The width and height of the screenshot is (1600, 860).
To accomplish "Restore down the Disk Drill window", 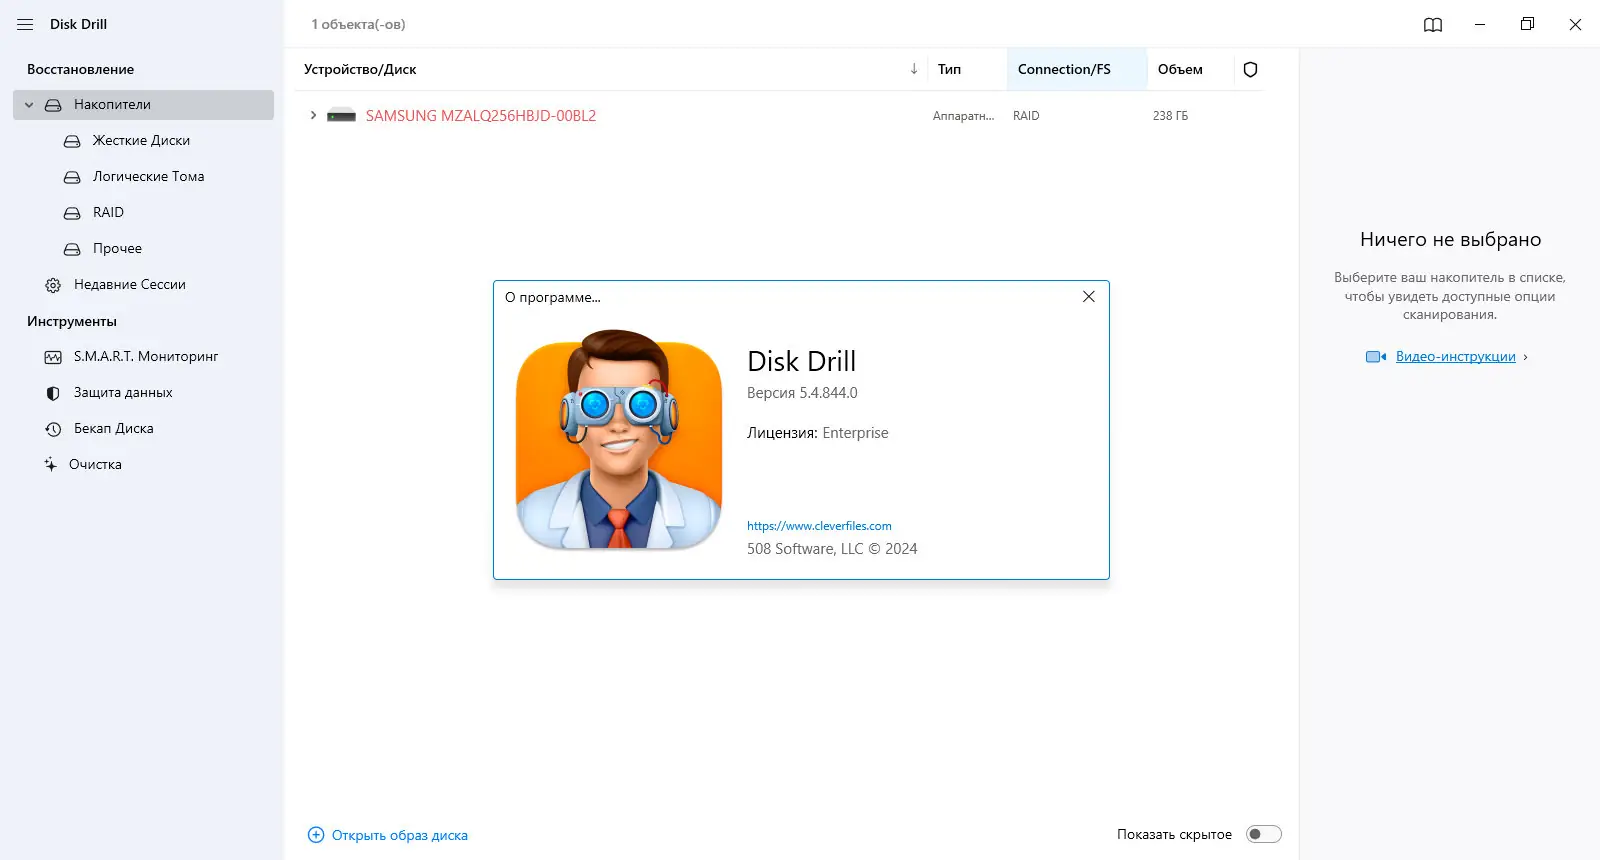I will [x=1527, y=24].
